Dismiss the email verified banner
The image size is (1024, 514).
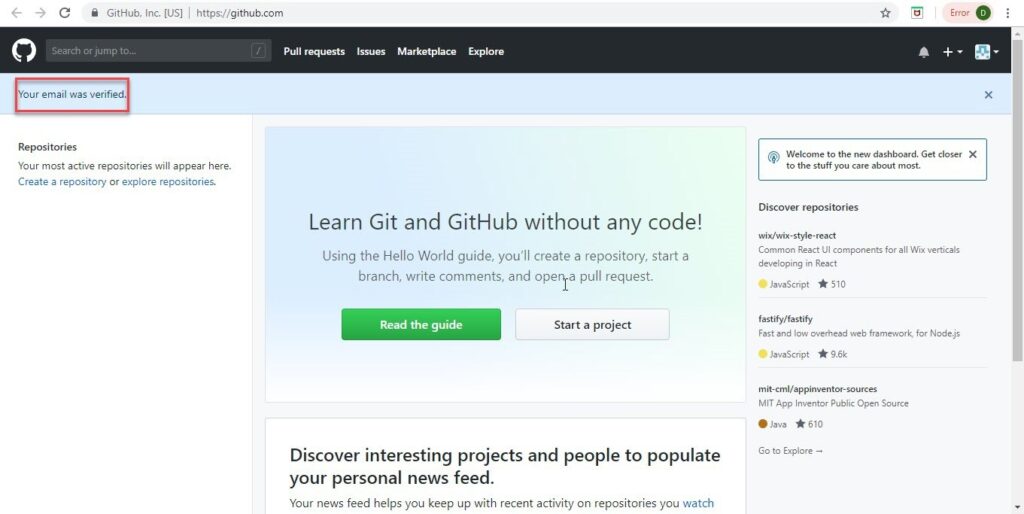point(988,95)
